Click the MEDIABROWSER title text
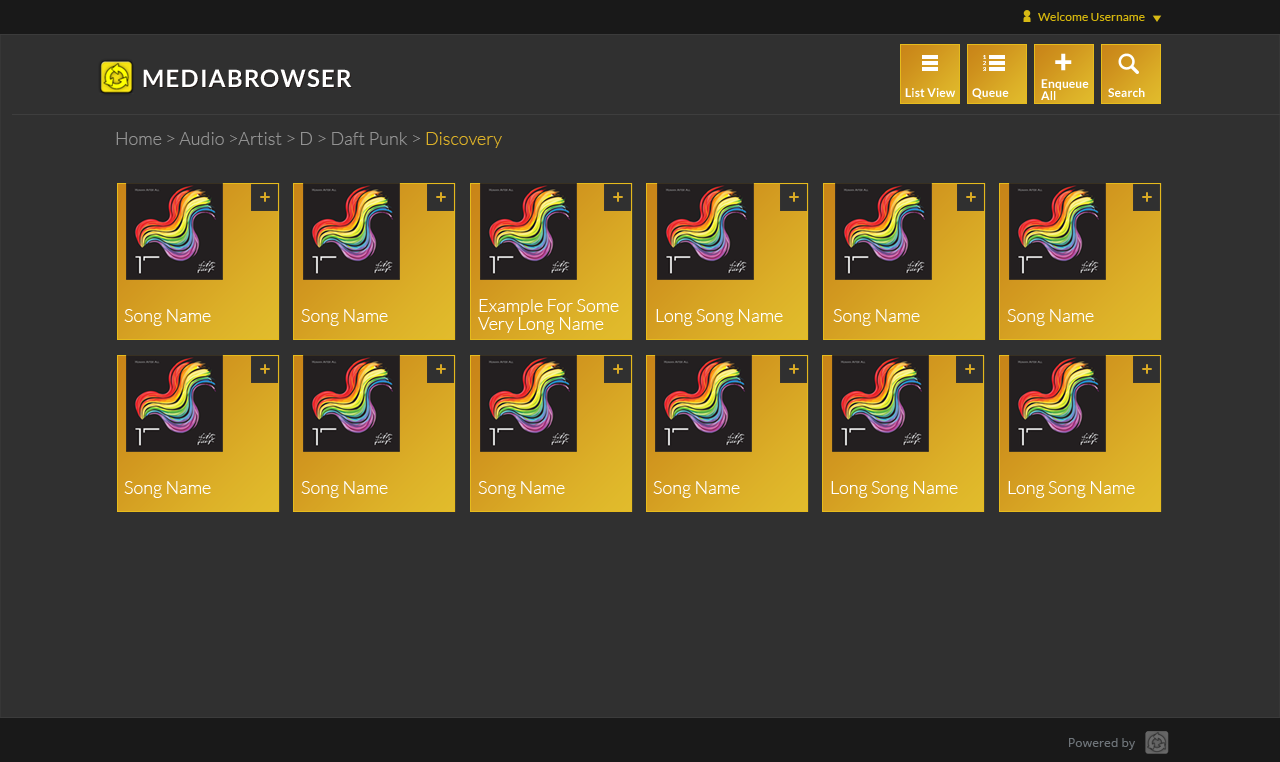The image size is (1280, 762). click(x=247, y=78)
